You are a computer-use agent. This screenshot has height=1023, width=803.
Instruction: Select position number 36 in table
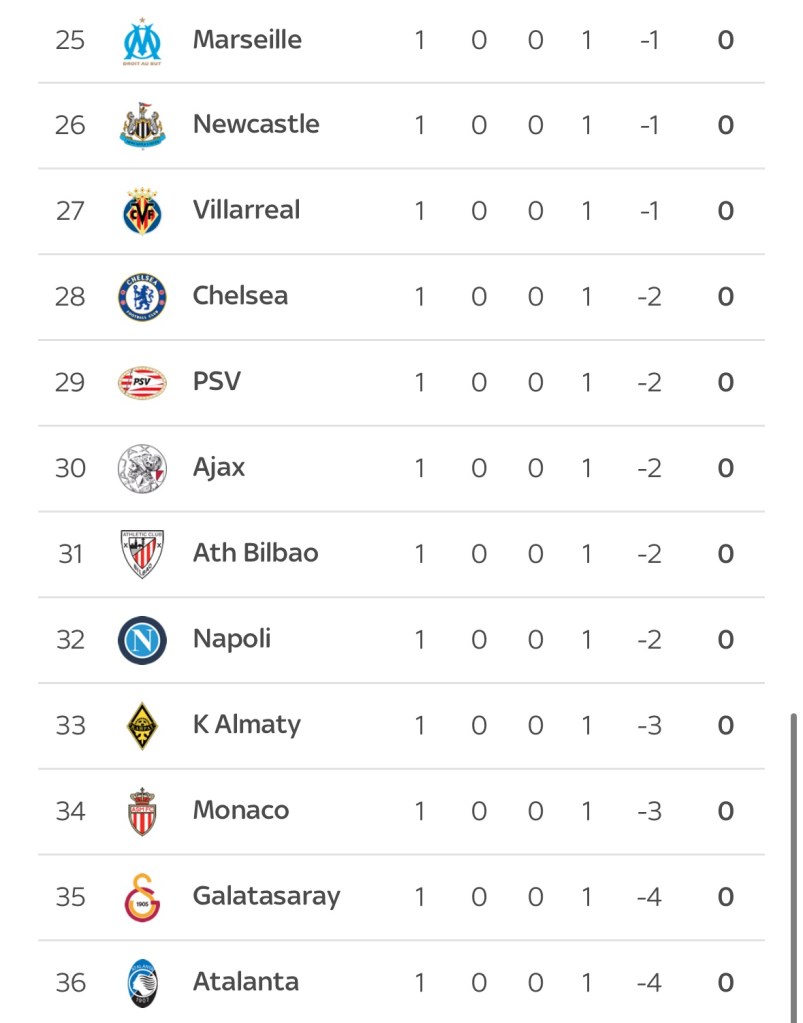70,982
